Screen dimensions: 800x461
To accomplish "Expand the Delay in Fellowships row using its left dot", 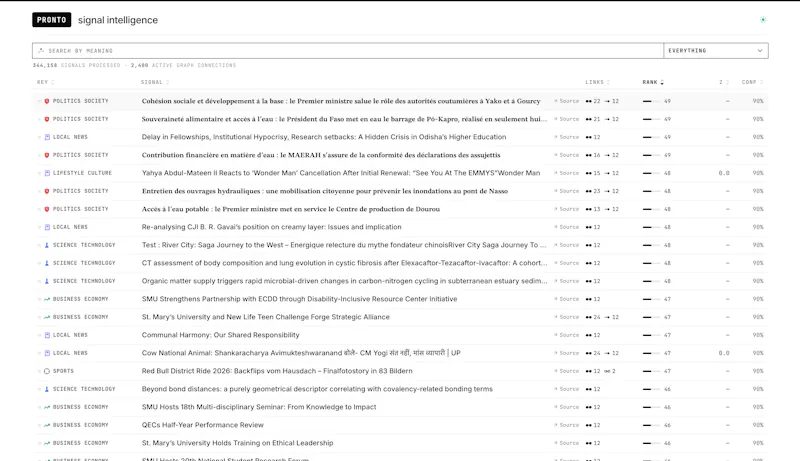I will click(39, 137).
